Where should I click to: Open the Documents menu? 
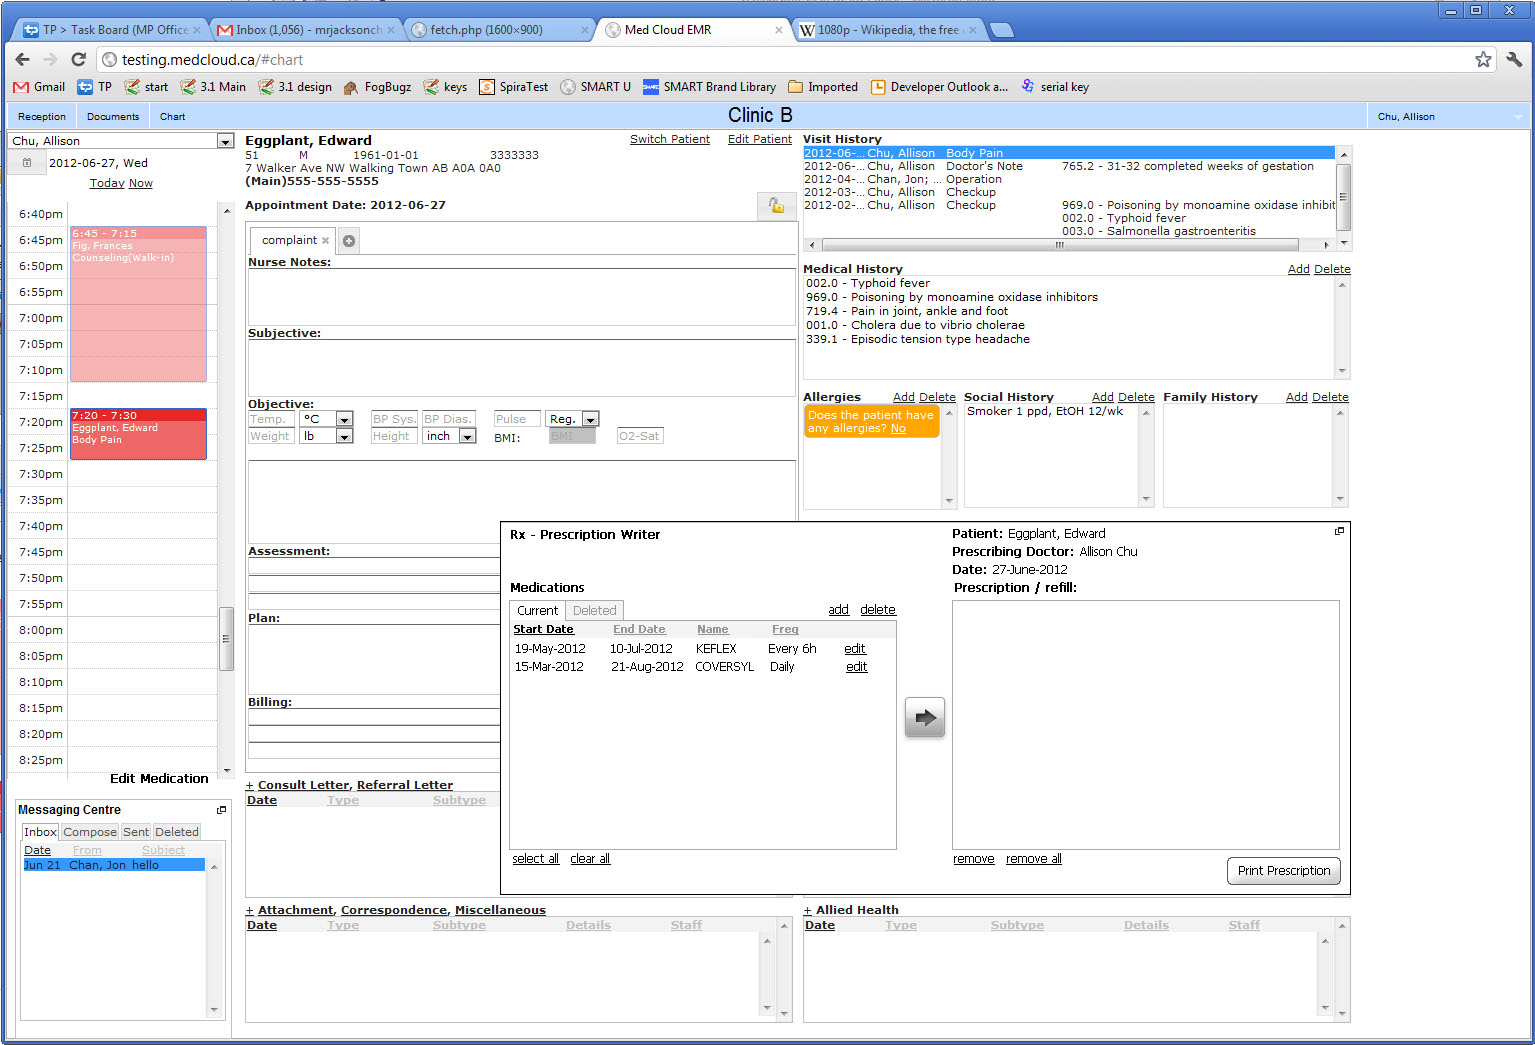coord(113,116)
